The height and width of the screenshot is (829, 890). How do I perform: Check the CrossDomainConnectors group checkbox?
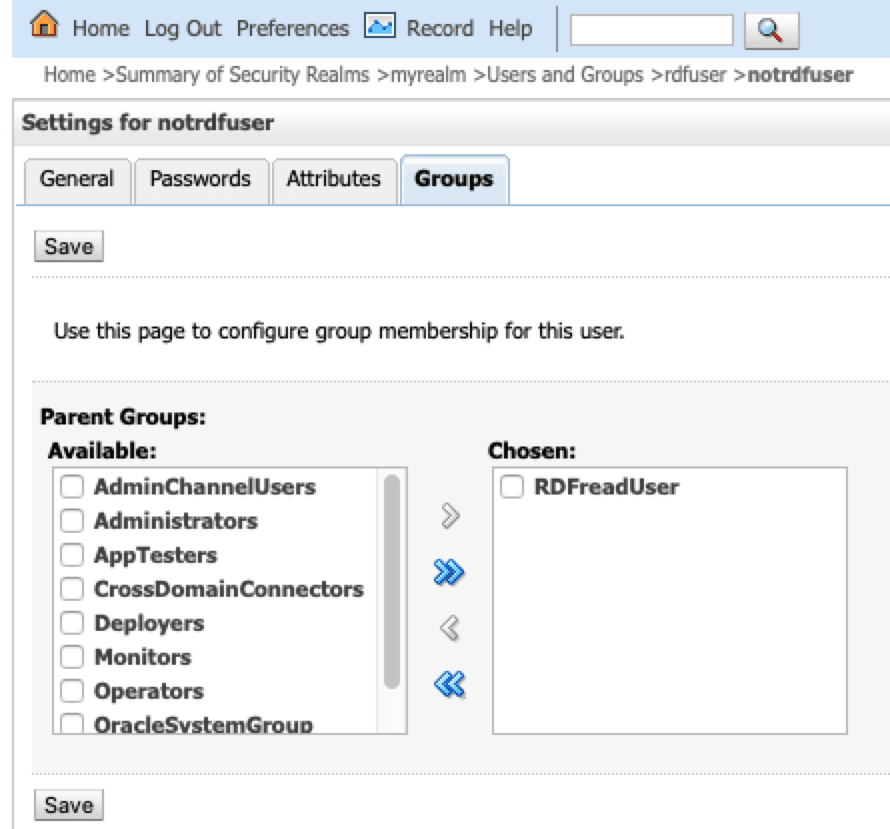[72, 589]
